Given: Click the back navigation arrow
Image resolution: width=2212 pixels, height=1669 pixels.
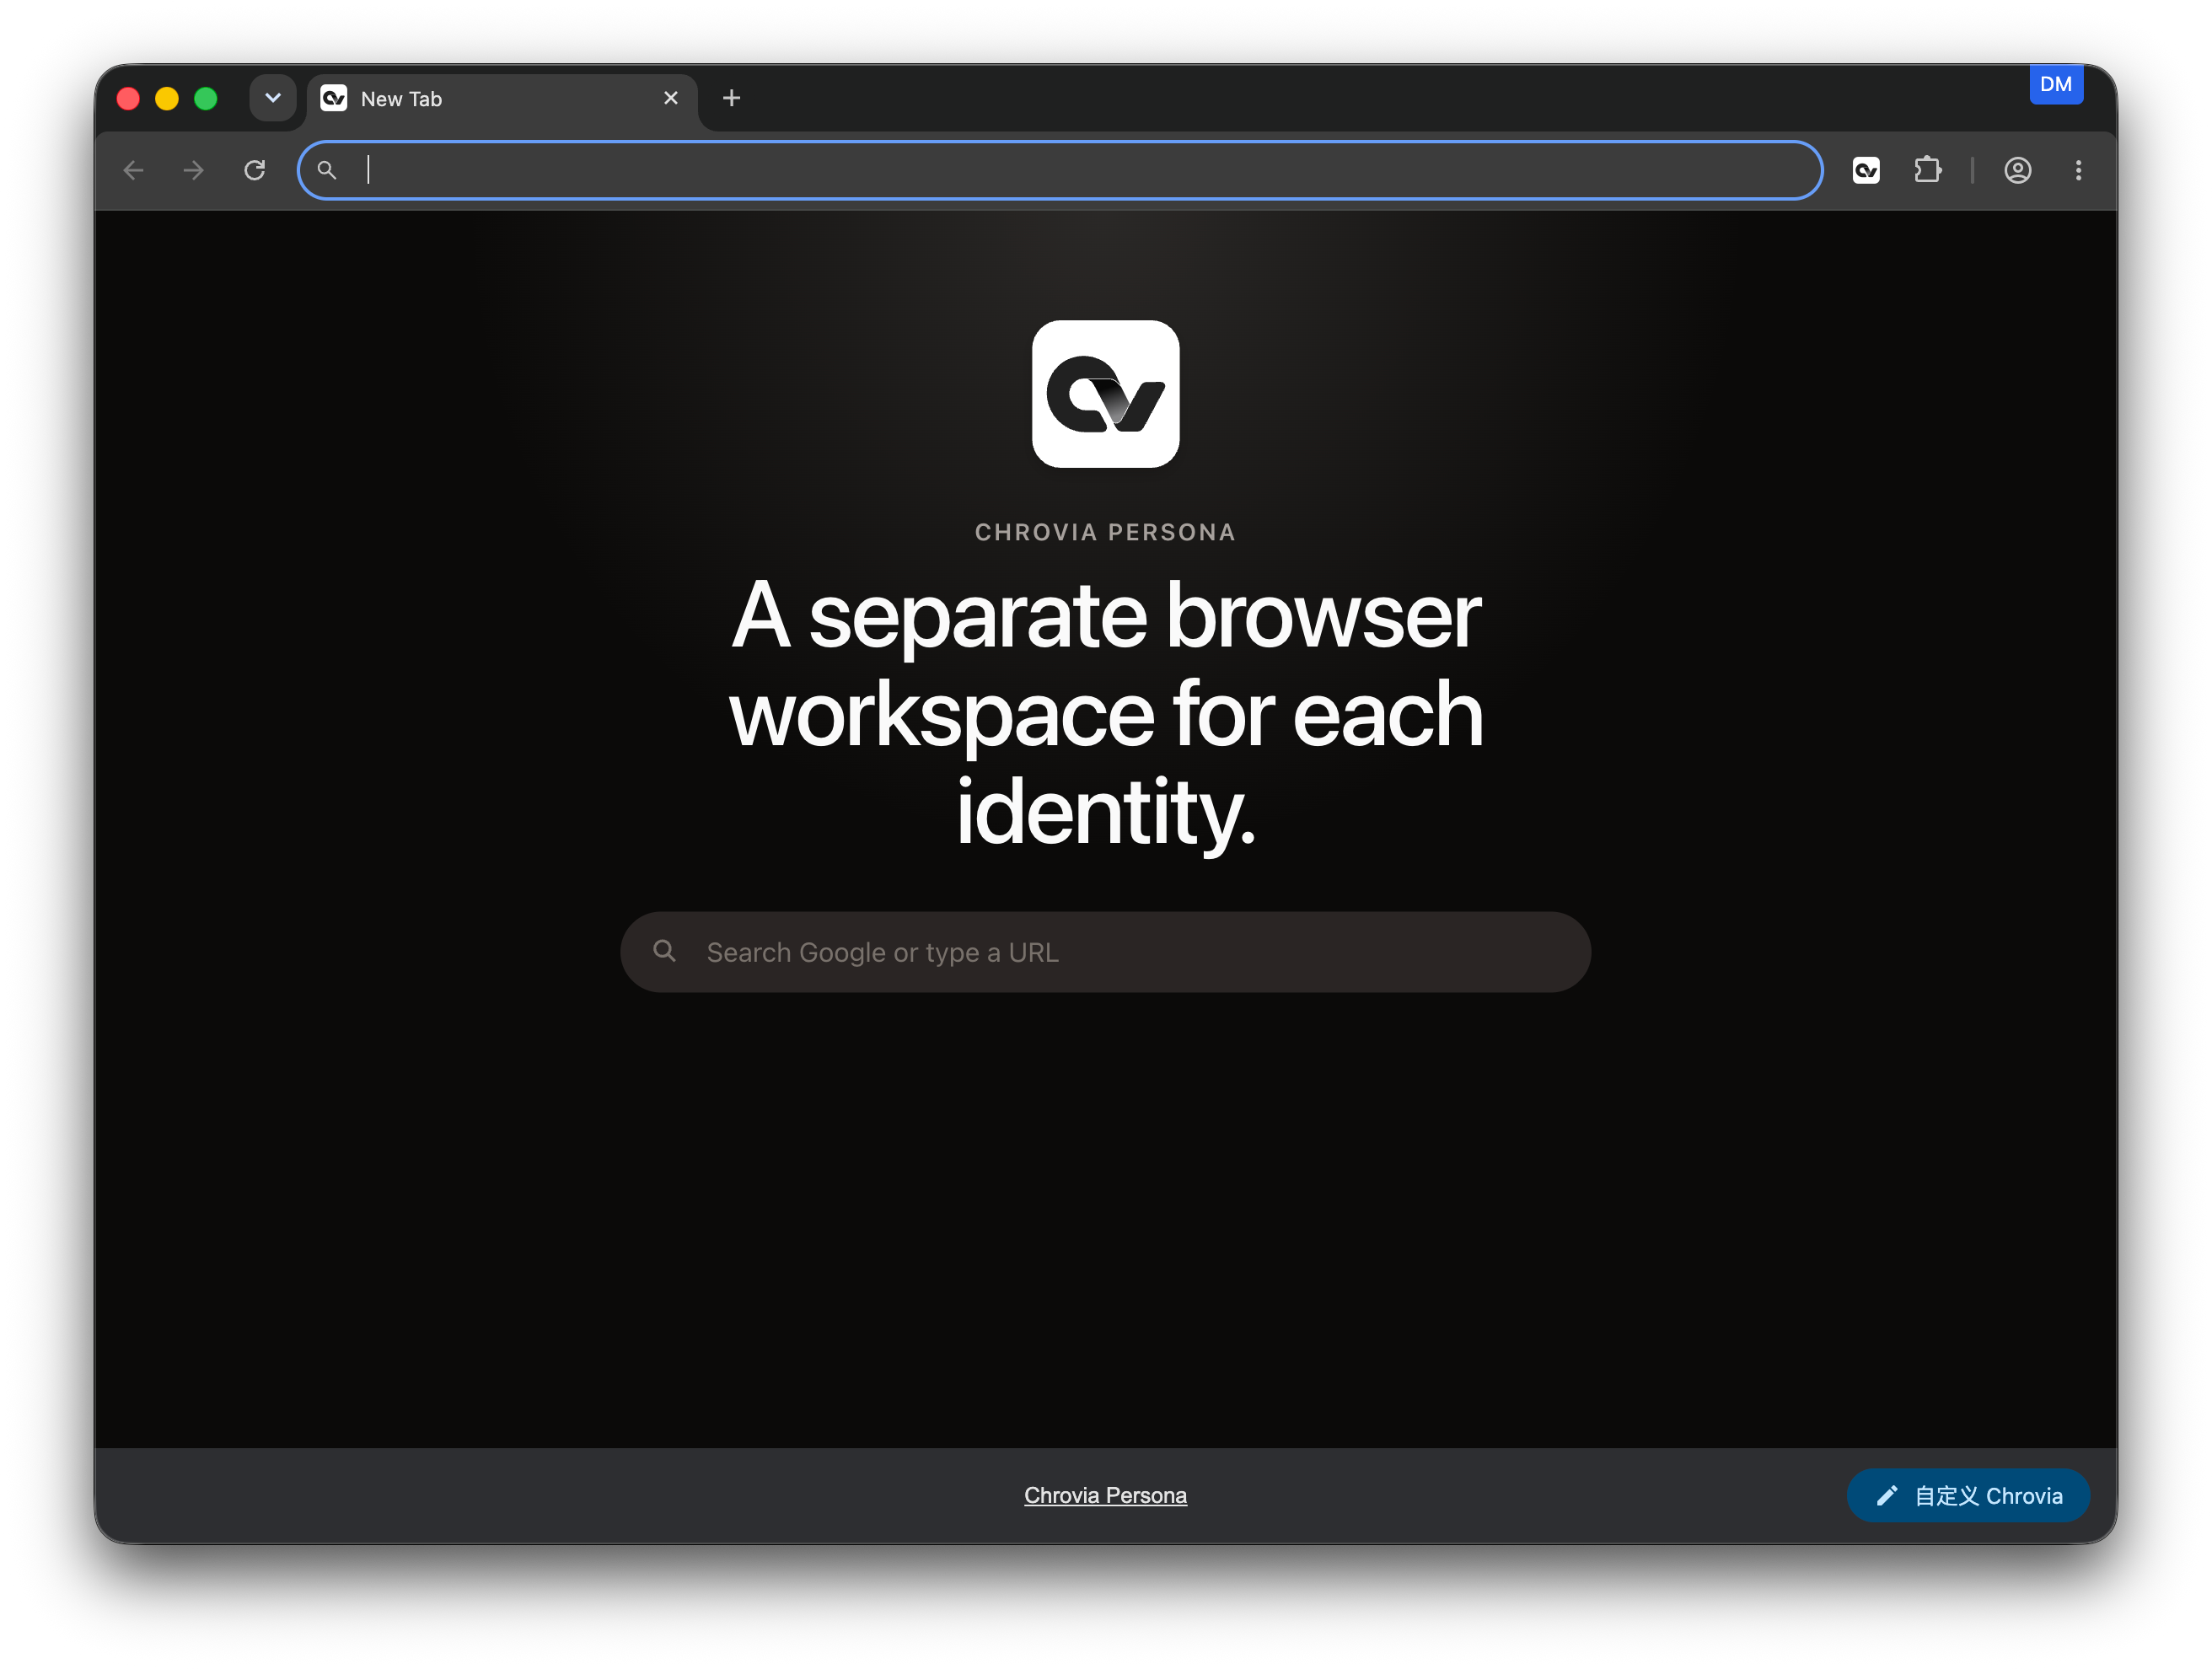Looking at the screenshot, I should pos(133,170).
